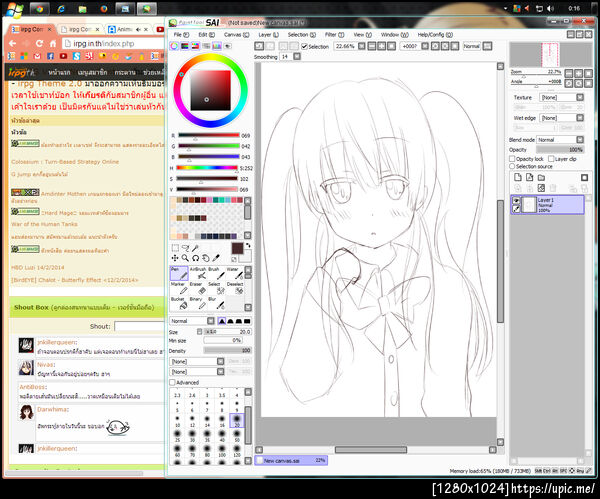Open the Filter menu
Screen dimensions: 600x499
[334, 34]
